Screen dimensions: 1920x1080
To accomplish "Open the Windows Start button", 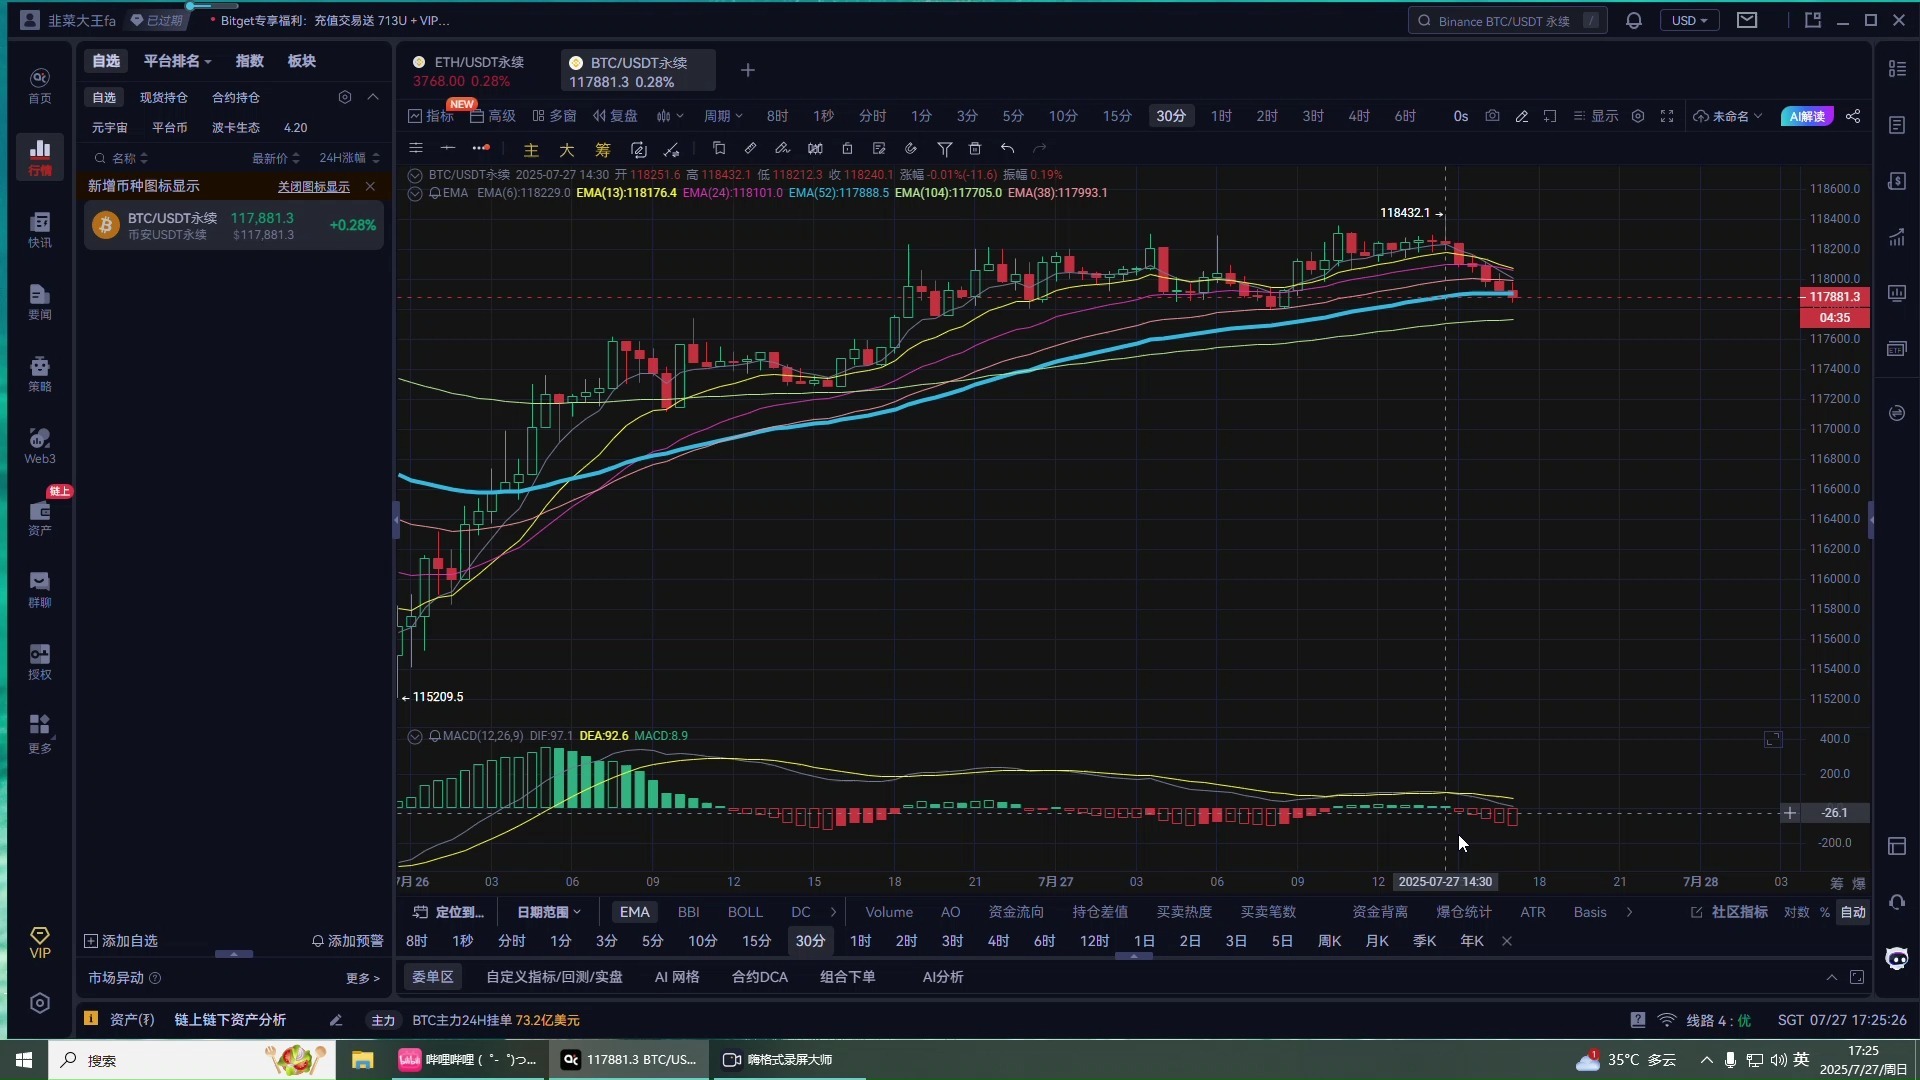I will [x=24, y=1060].
